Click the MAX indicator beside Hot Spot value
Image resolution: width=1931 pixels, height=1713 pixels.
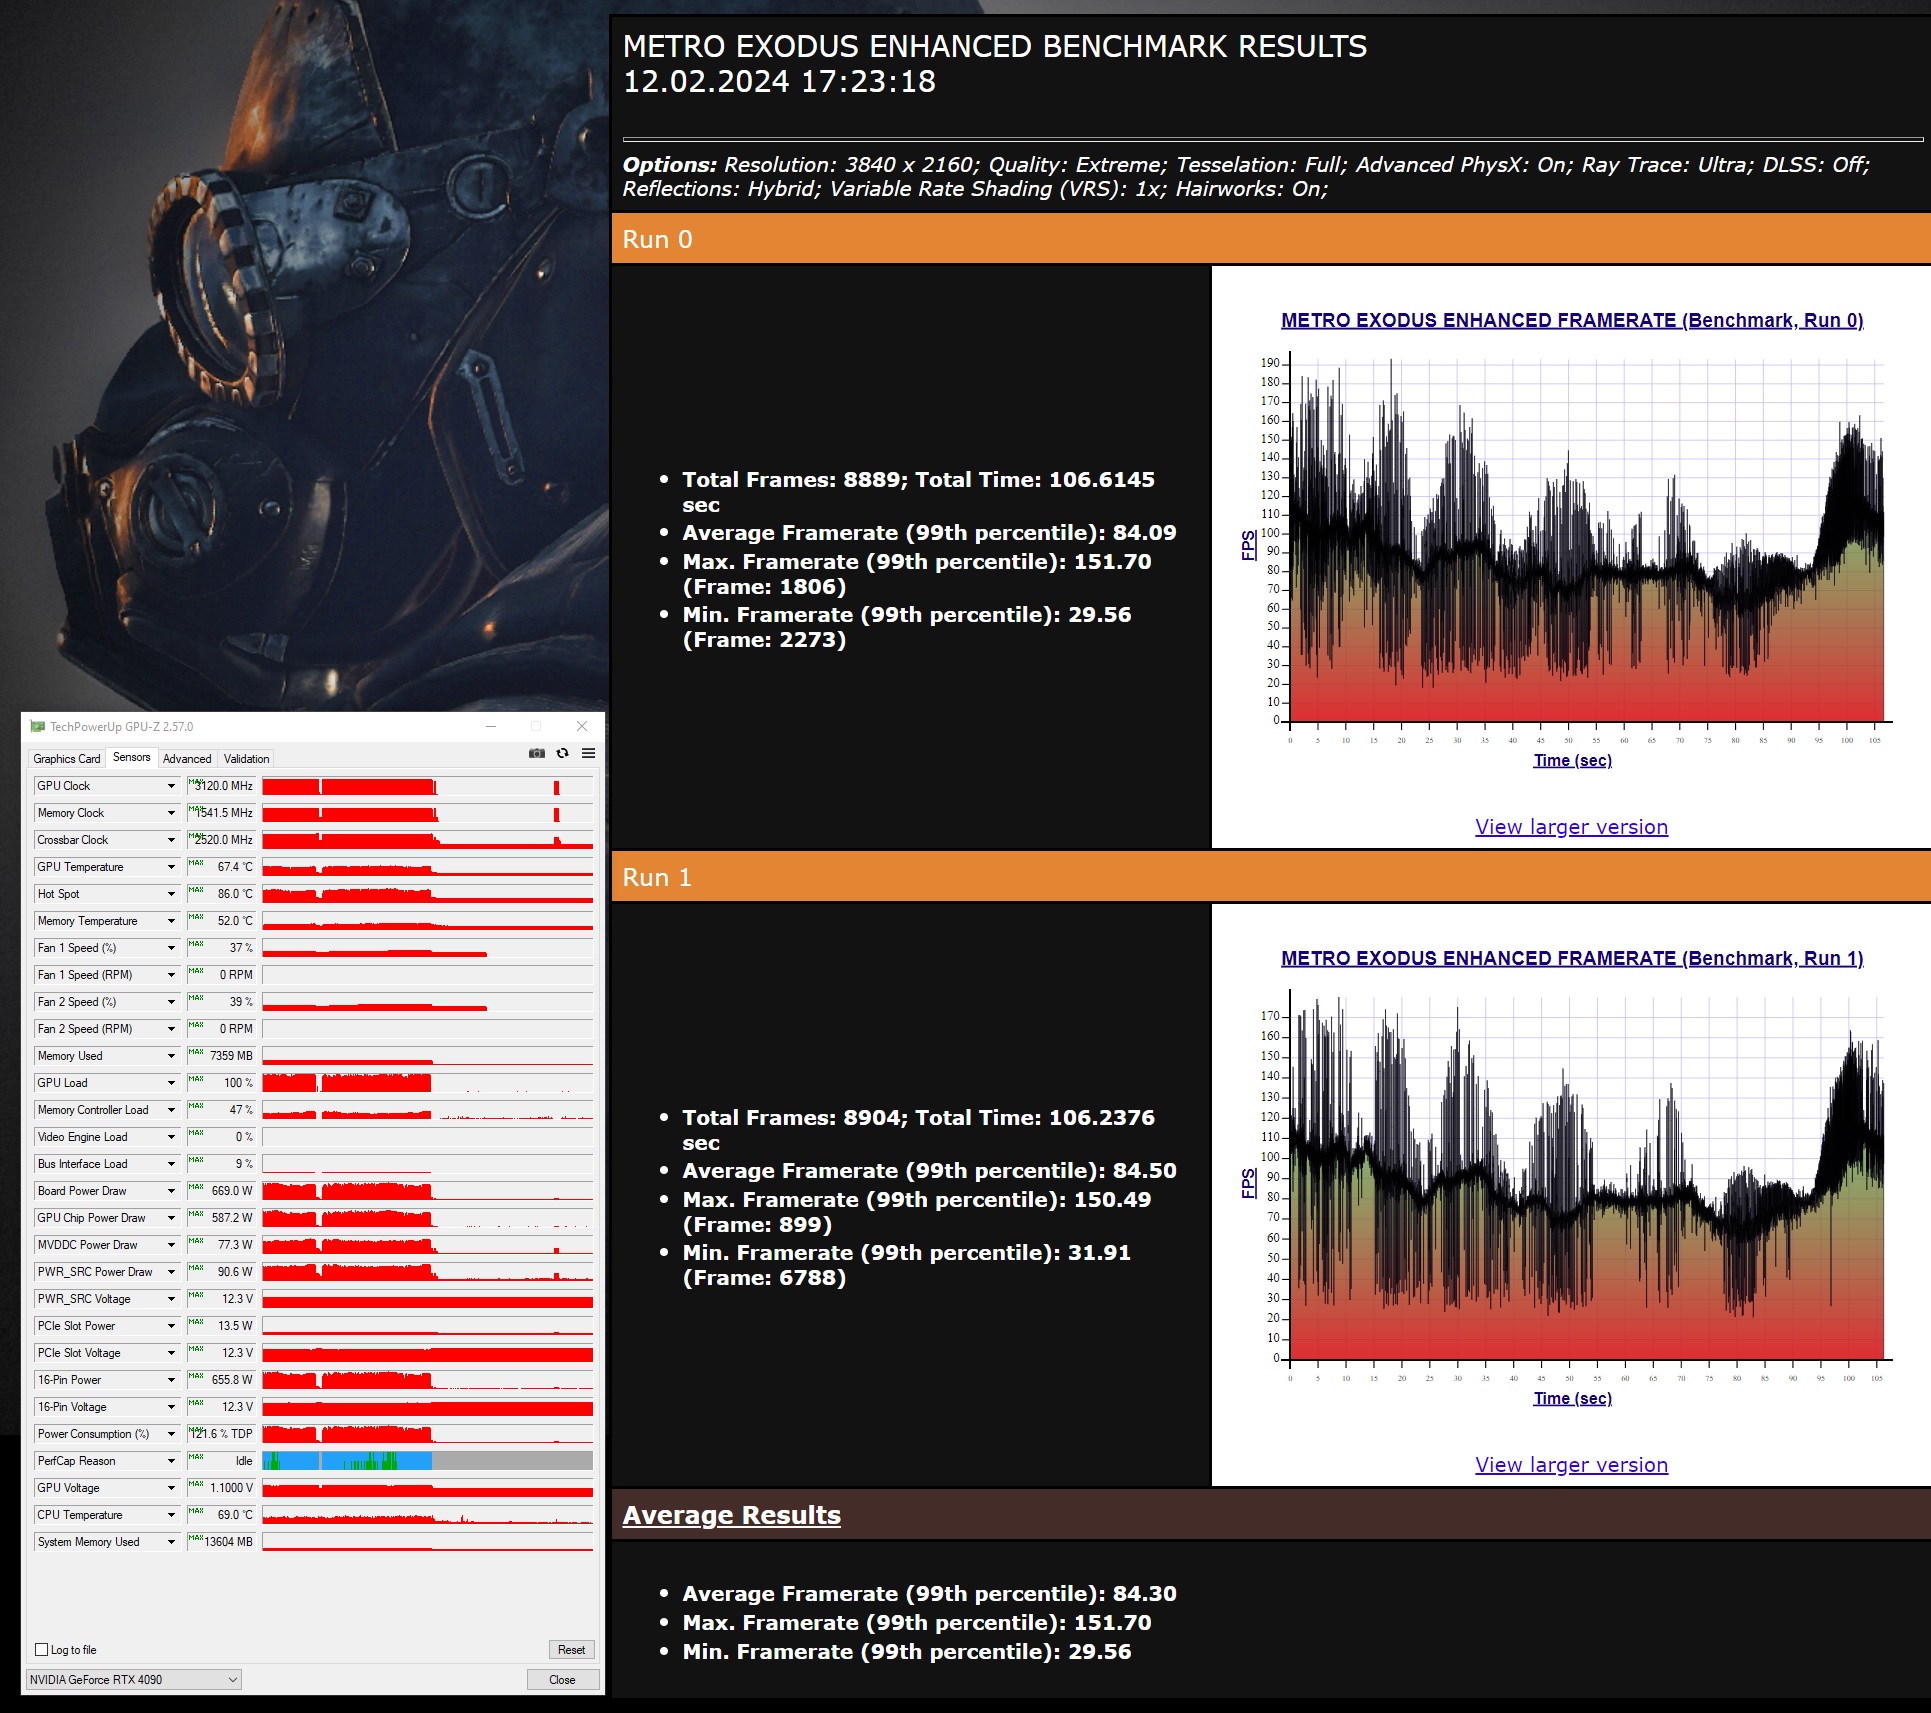click(x=196, y=890)
